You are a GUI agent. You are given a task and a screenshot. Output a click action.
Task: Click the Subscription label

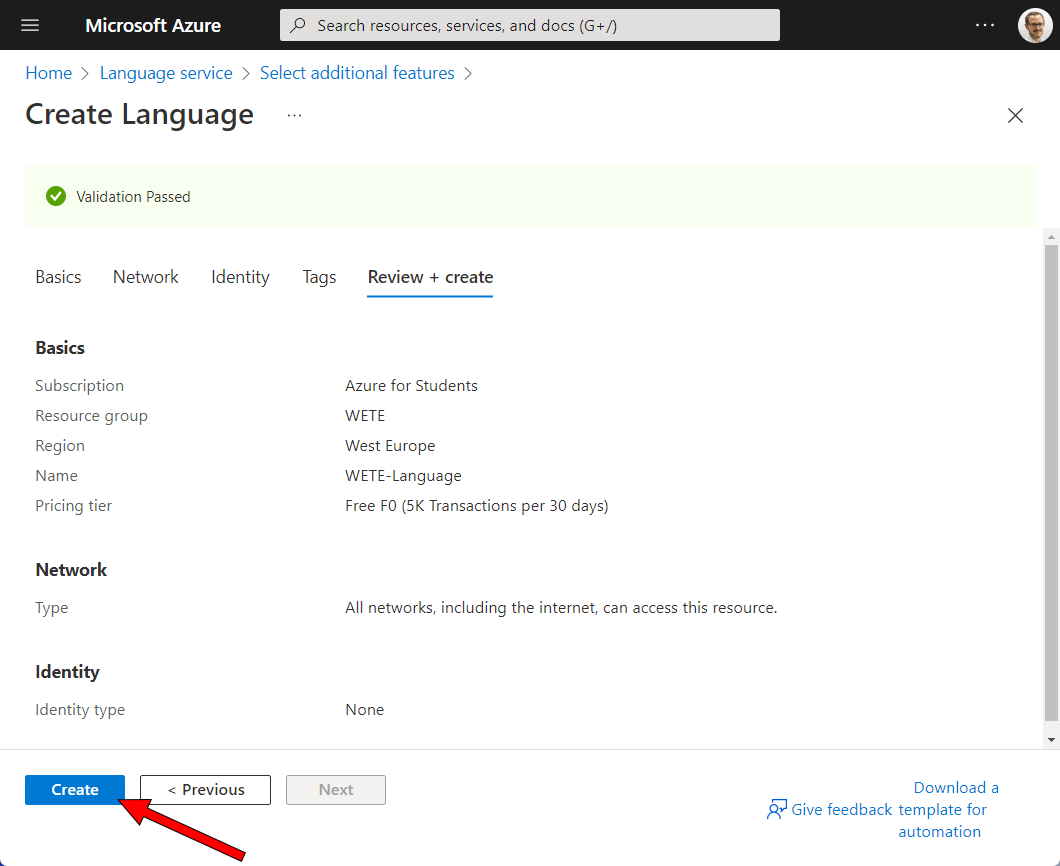coord(80,385)
